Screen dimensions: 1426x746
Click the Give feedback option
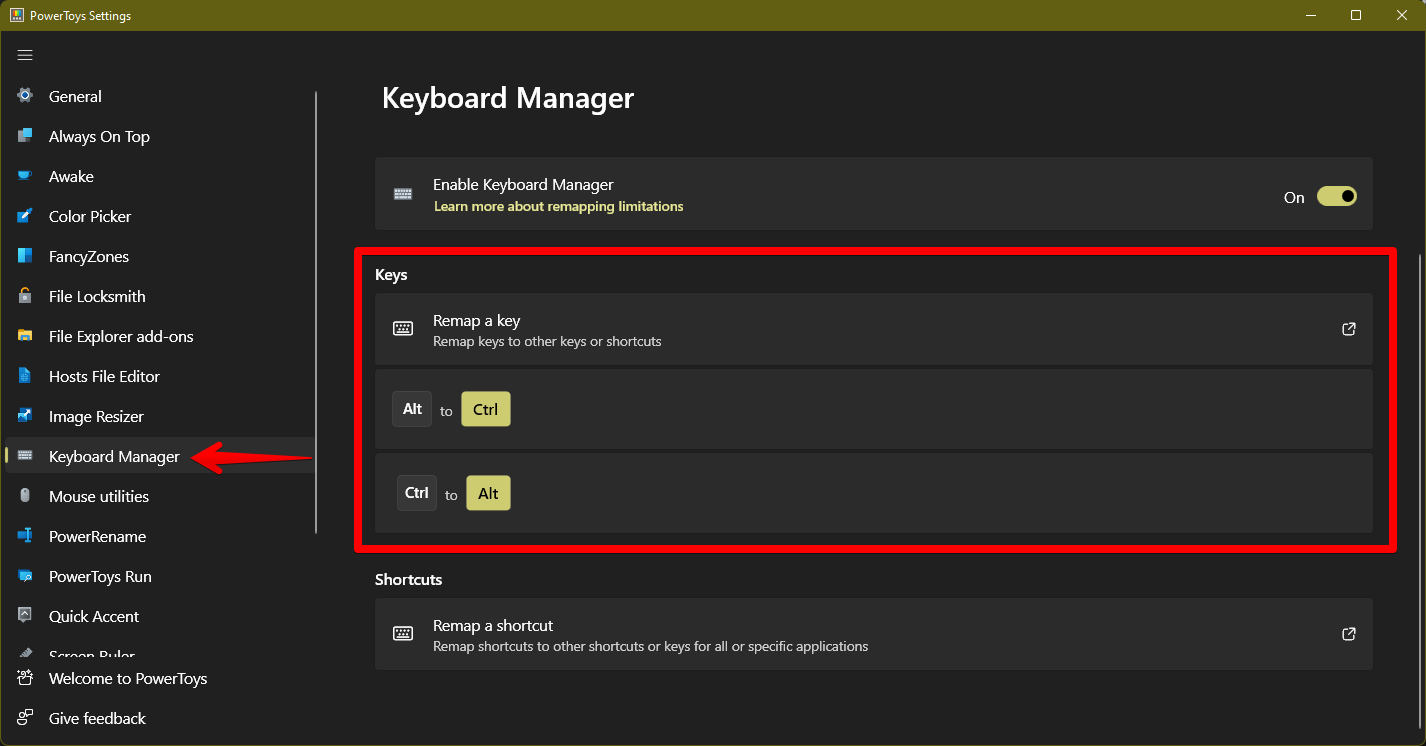(97, 718)
